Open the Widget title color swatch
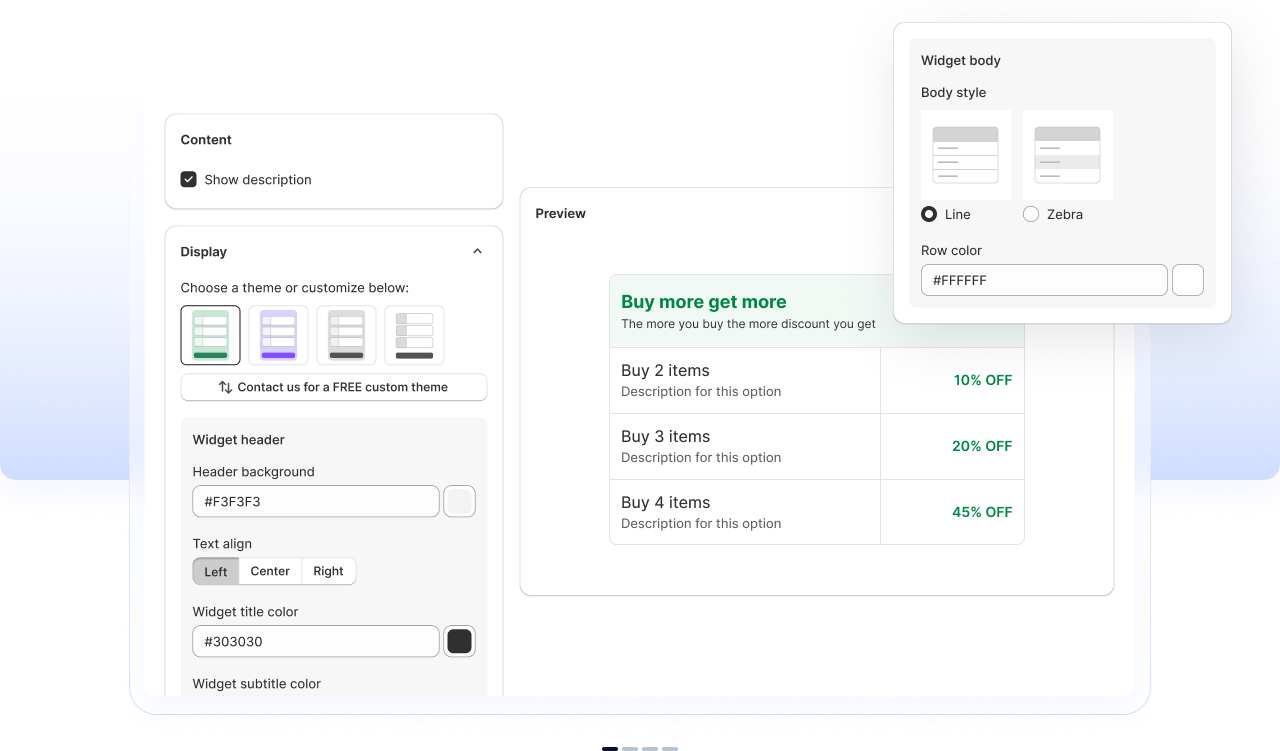Screen dimensions: 1280x751 click(x=459, y=642)
